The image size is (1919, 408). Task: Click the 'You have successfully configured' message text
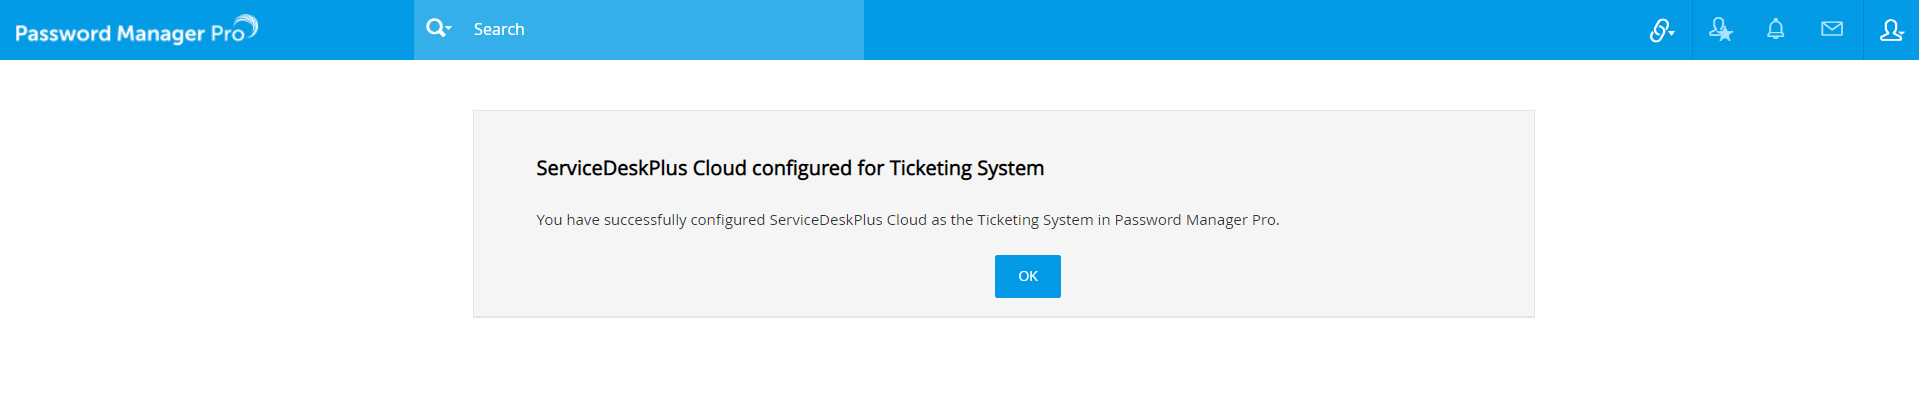650,220
